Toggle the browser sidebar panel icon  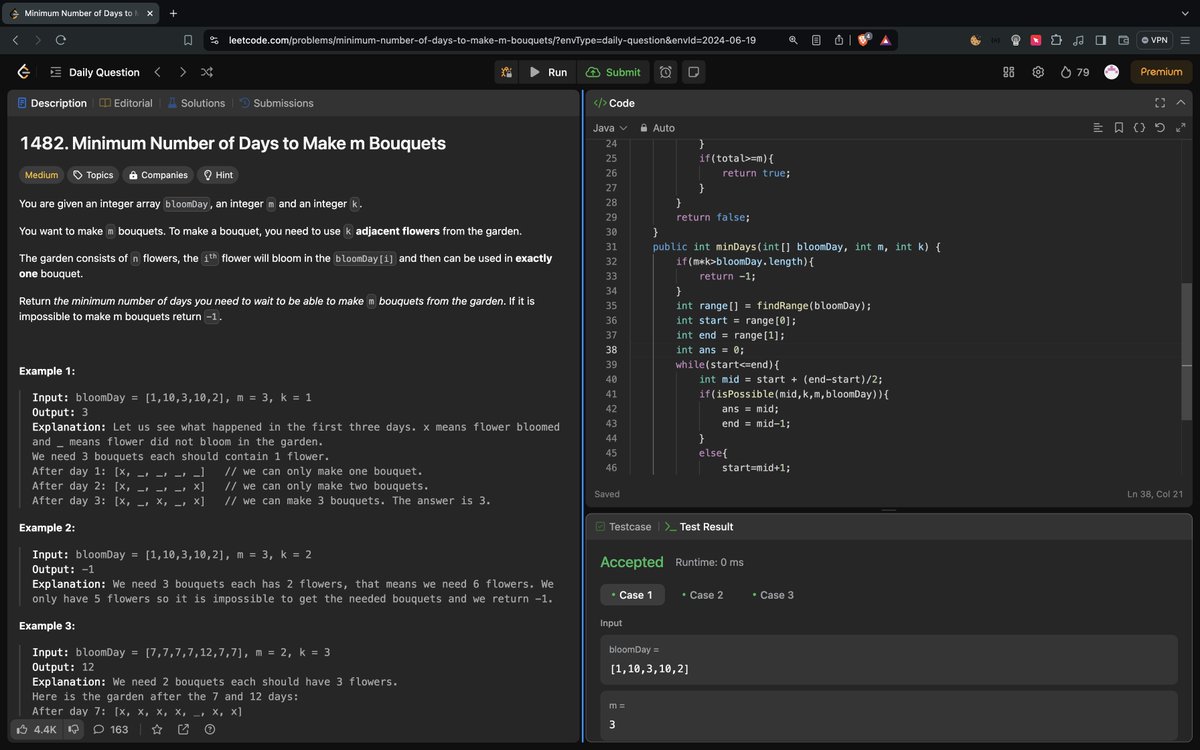click(1101, 40)
